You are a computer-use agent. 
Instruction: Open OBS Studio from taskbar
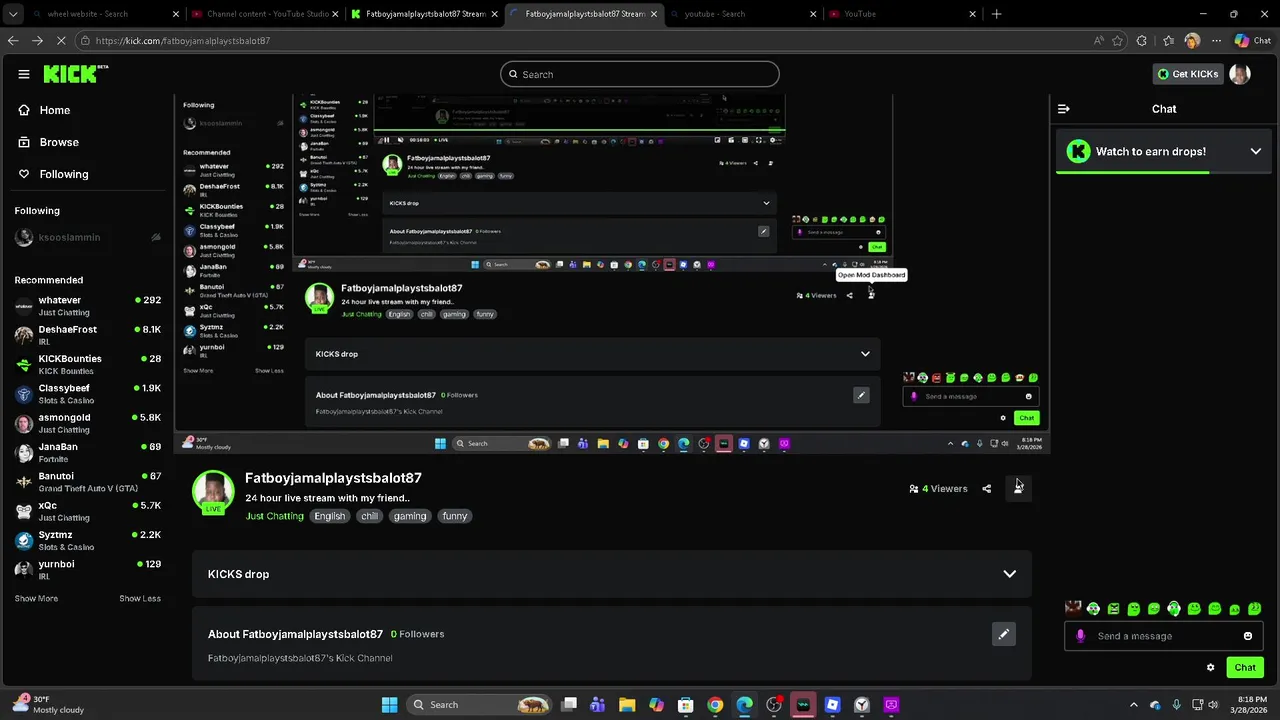click(x=773, y=705)
